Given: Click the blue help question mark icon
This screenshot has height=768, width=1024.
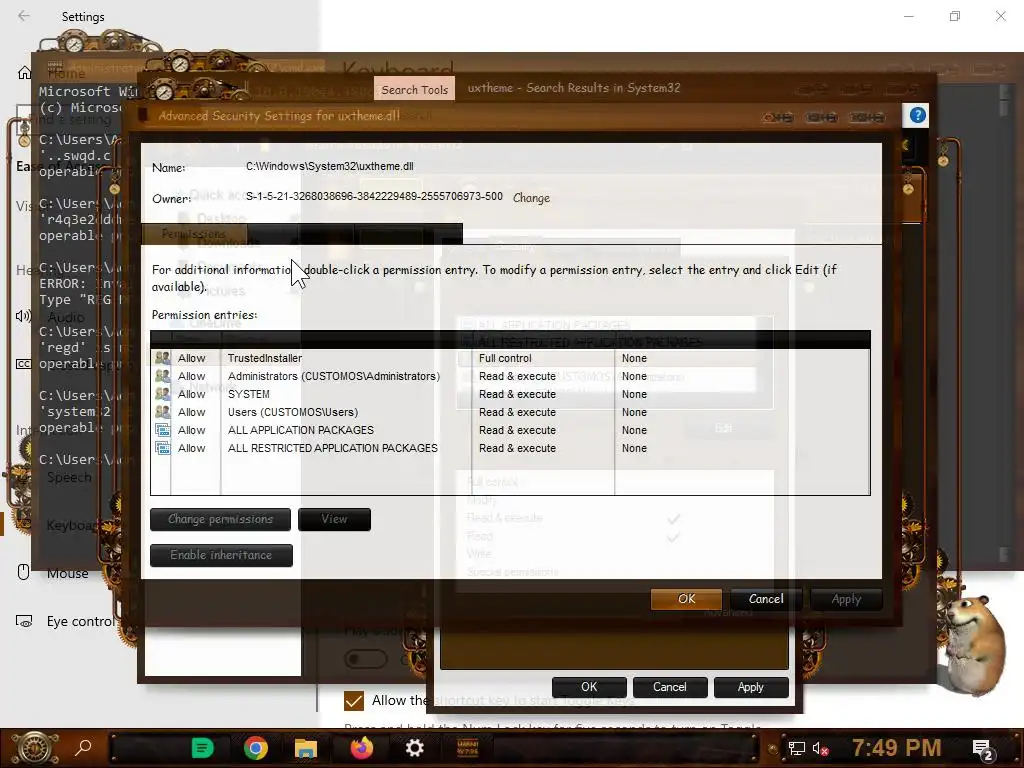Looking at the screenshot, I should pyautogui.click(x=918, y=116).
